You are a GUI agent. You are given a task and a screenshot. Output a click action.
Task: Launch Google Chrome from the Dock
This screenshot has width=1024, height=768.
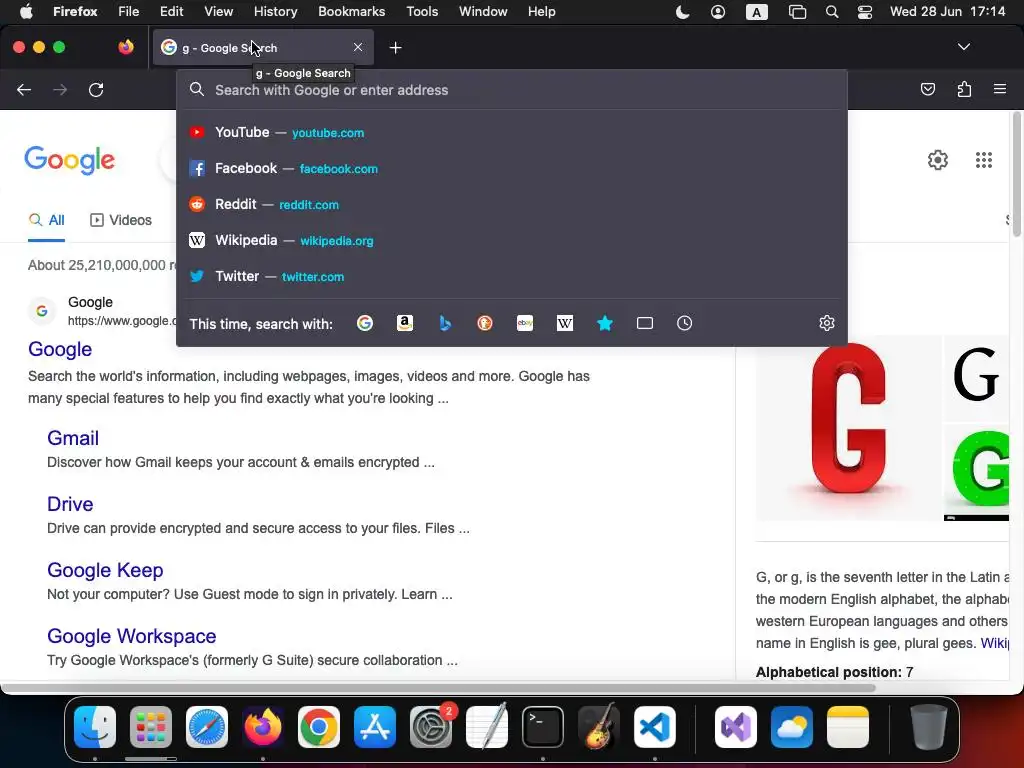[319, 727]
